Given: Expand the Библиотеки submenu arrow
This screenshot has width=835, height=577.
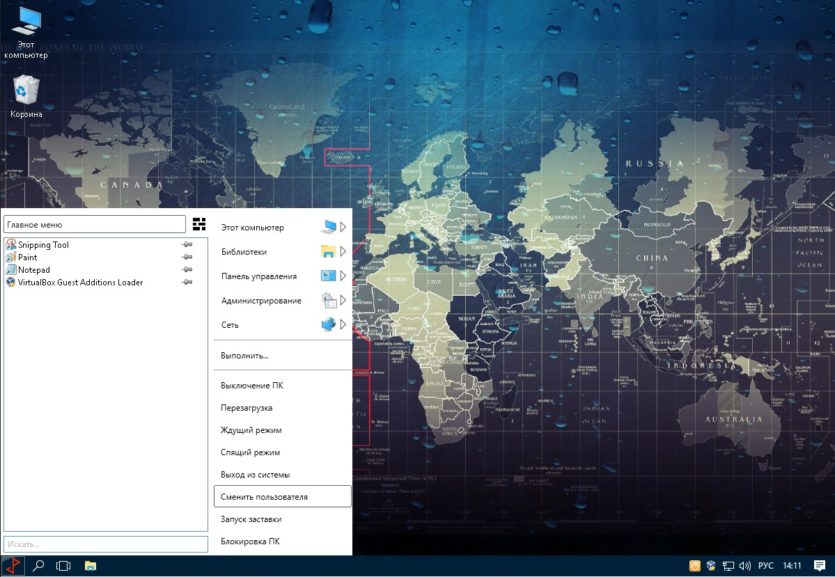Looking at the screenshot, I should [343, 251].
